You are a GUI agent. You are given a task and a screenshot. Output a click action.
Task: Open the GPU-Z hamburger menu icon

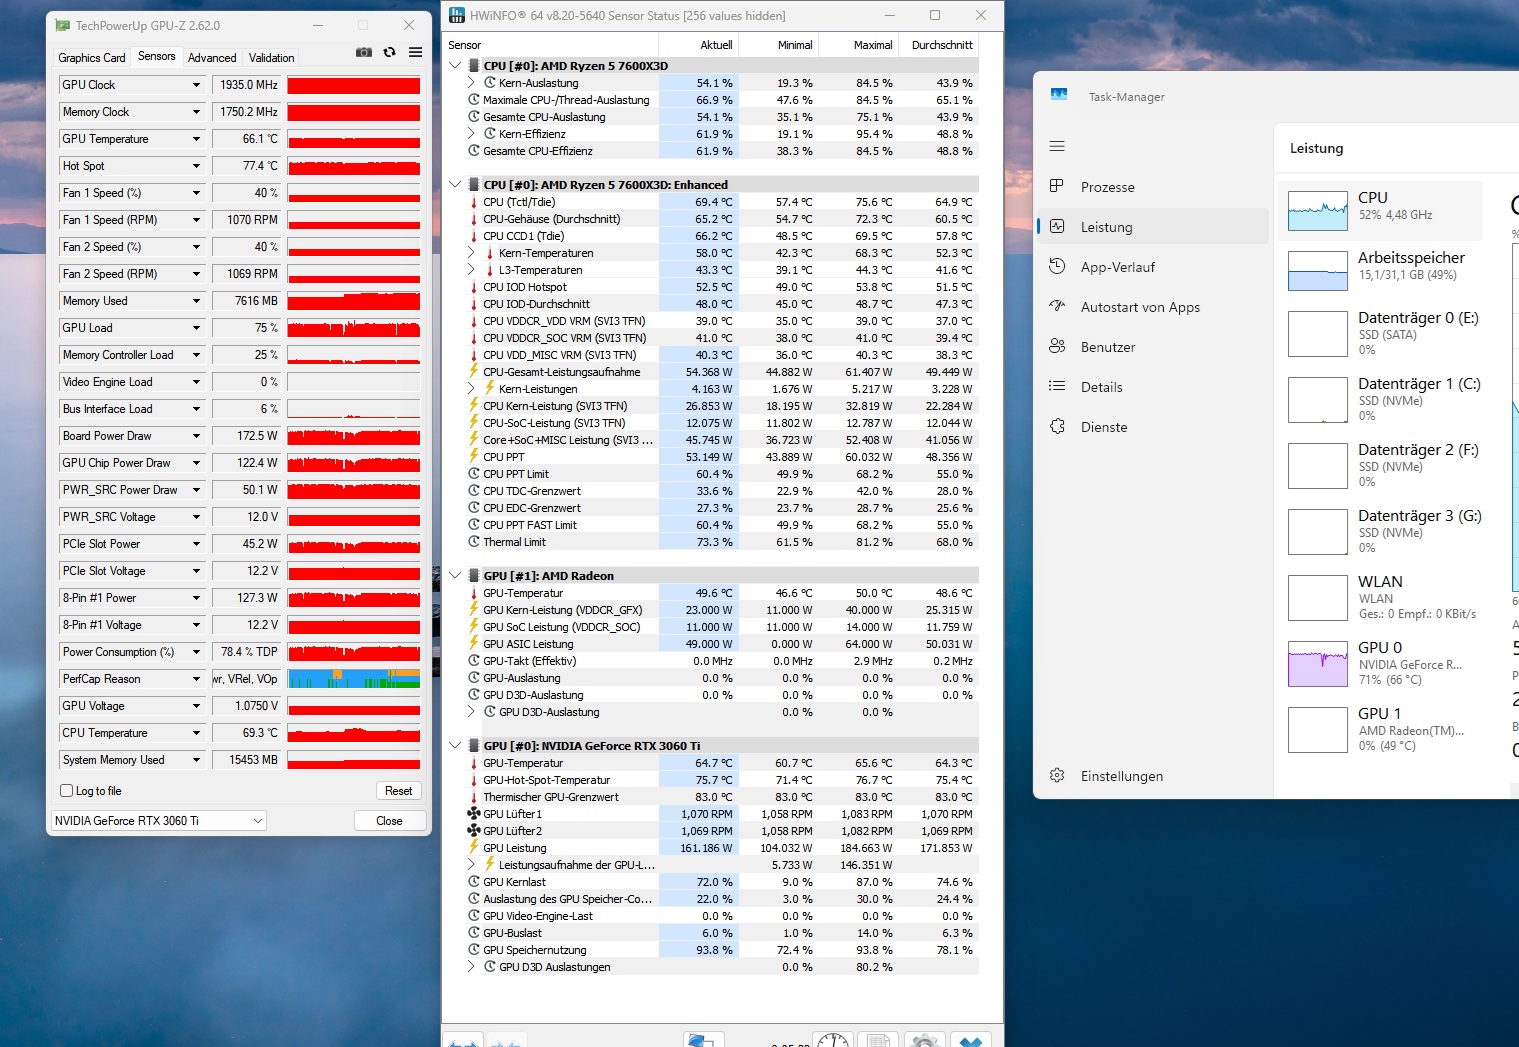pos(415,52)
